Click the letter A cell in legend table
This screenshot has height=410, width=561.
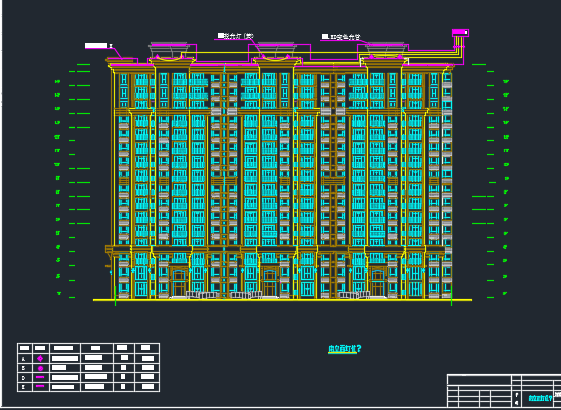click(x=24, y=358)
